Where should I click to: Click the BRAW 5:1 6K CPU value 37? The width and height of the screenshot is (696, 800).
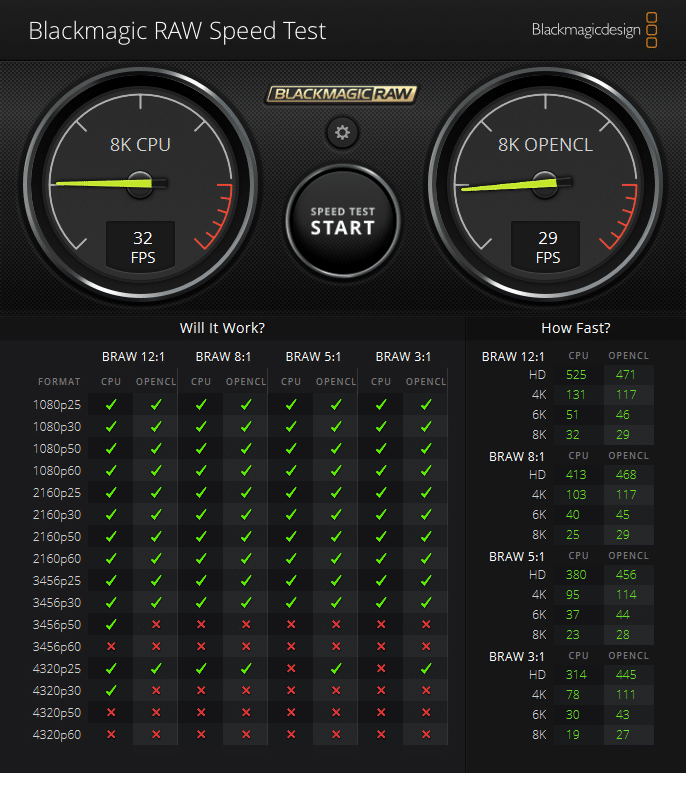573,615
